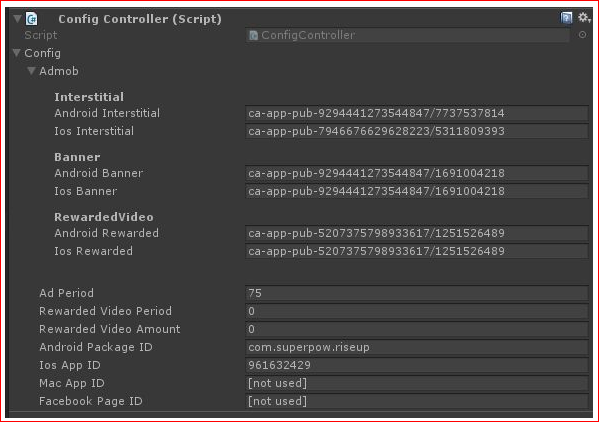Click the Android Package ID field
The image size is (599, 422).
click(x=416, y=347)
